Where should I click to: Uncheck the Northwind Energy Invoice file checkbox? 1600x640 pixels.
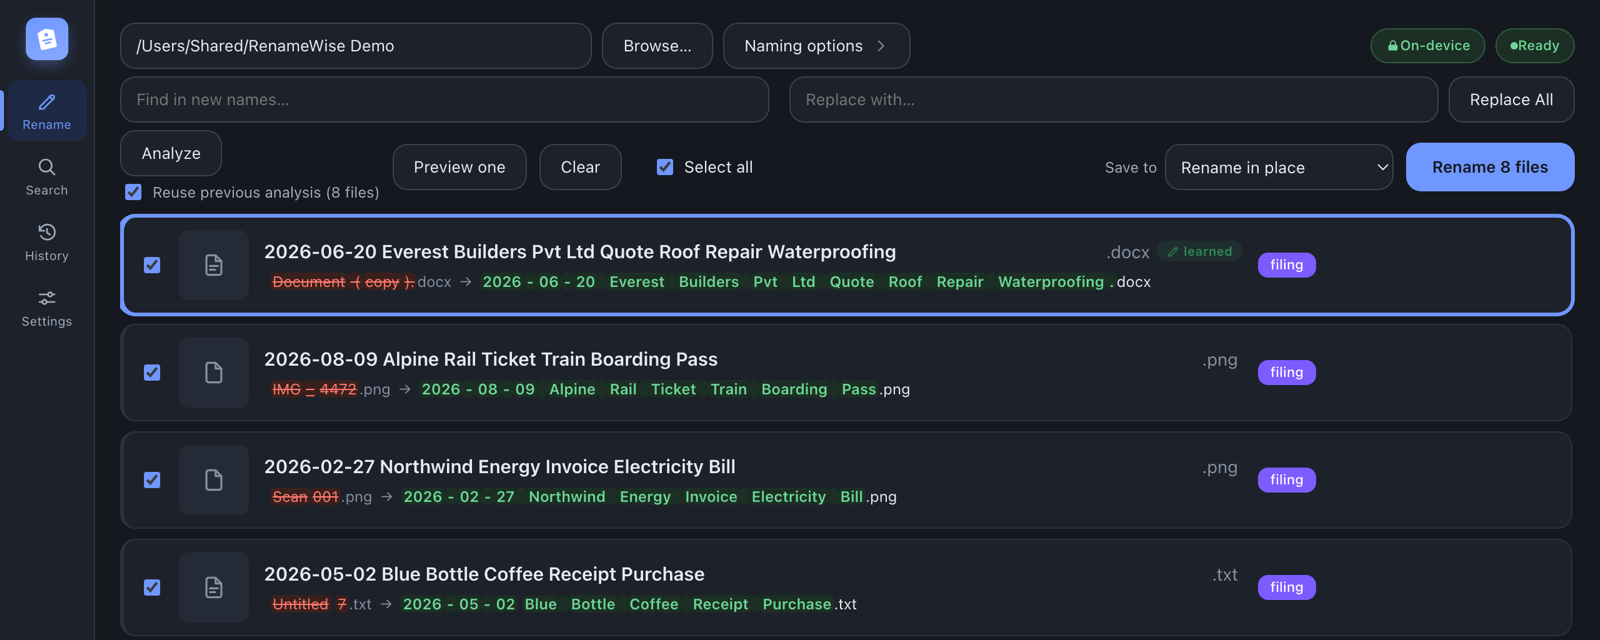152,480
